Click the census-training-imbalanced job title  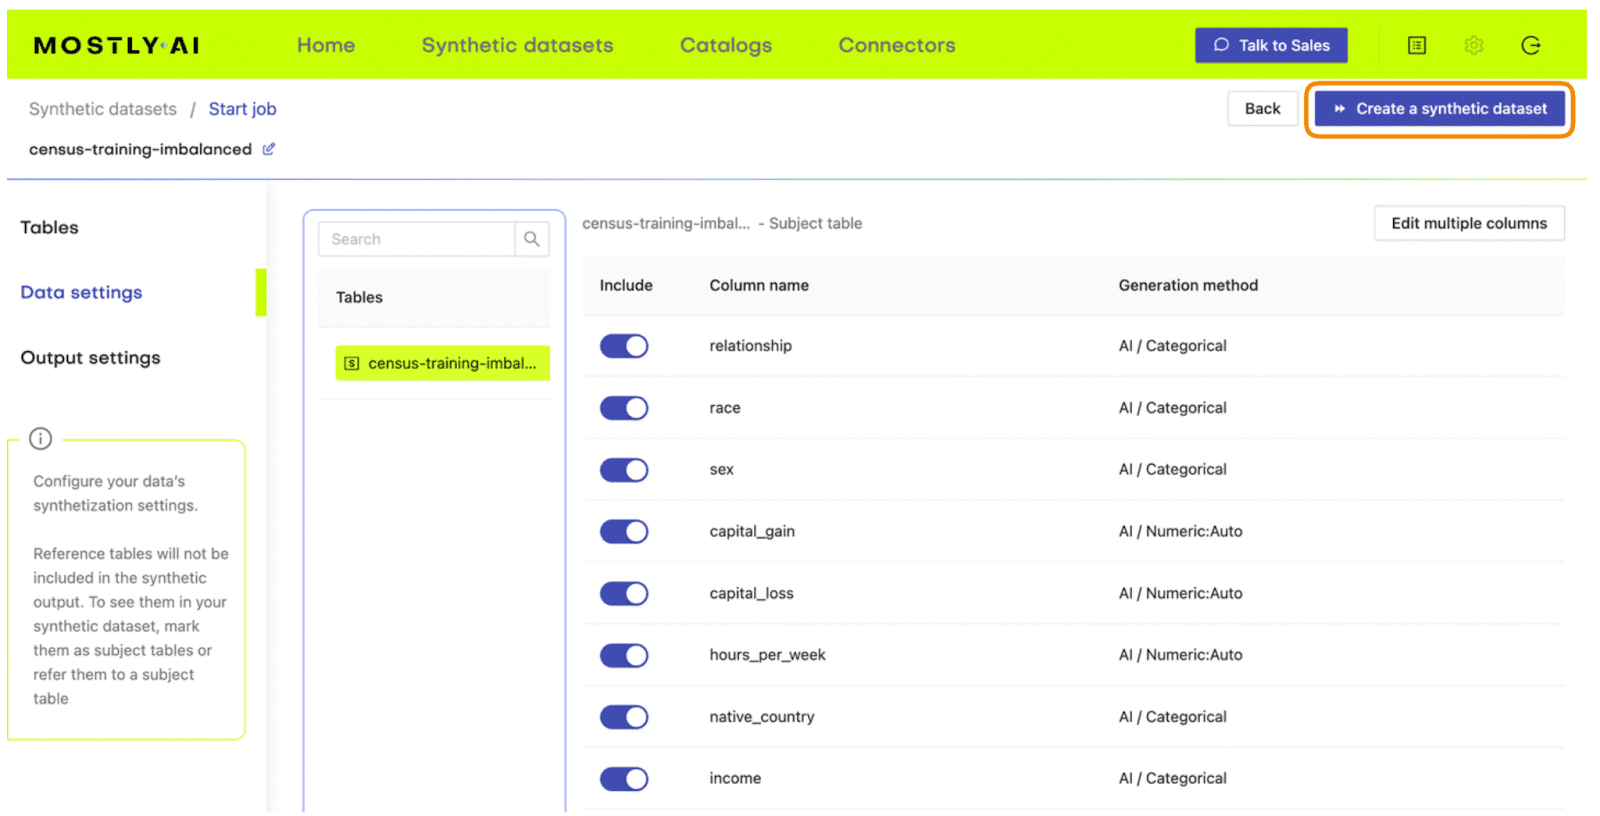pos(140,149)
